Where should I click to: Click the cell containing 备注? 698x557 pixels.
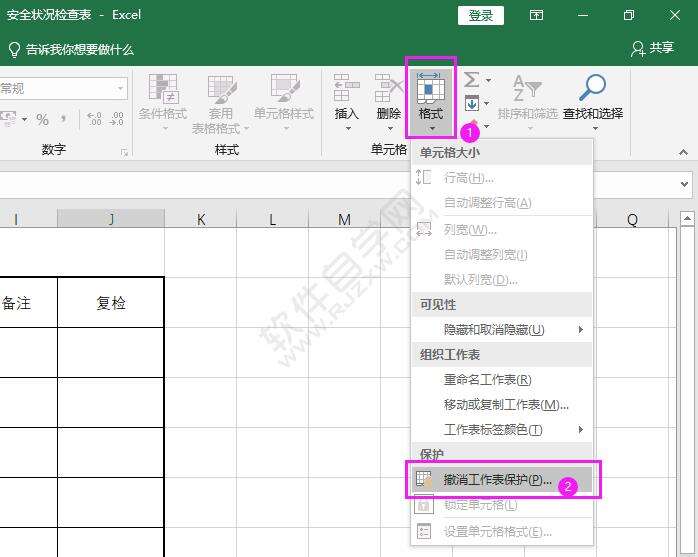[28, 302]
